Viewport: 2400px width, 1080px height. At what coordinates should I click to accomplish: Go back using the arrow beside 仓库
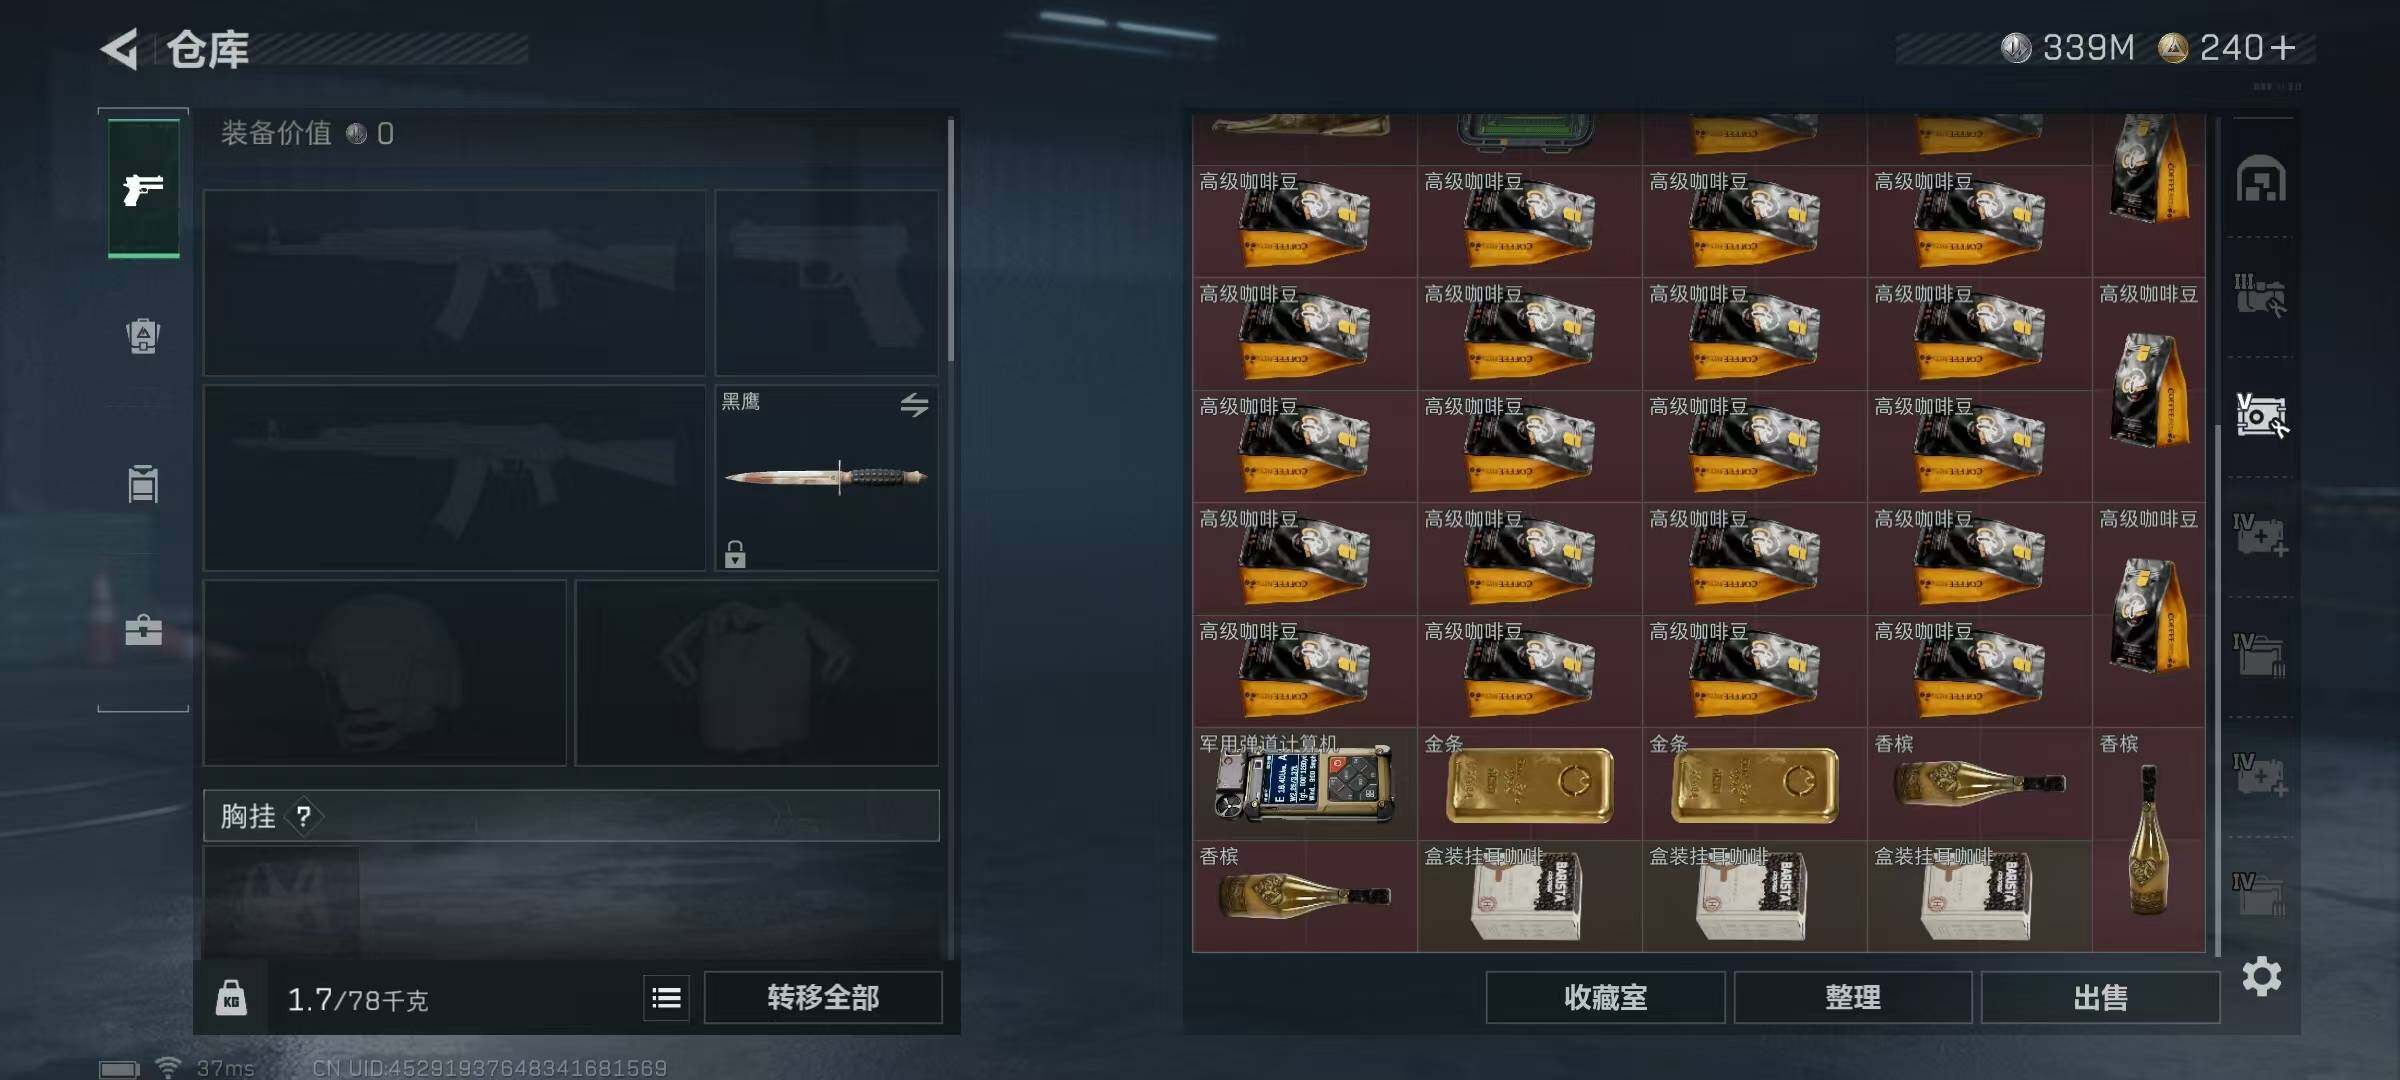click(120, 49)
